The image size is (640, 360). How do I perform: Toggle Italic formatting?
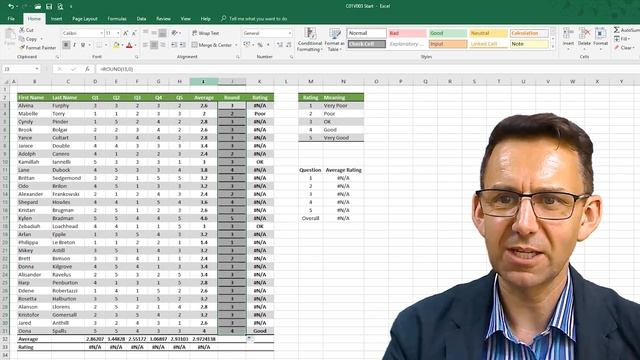pyautogui.click(x=74, y=45)
